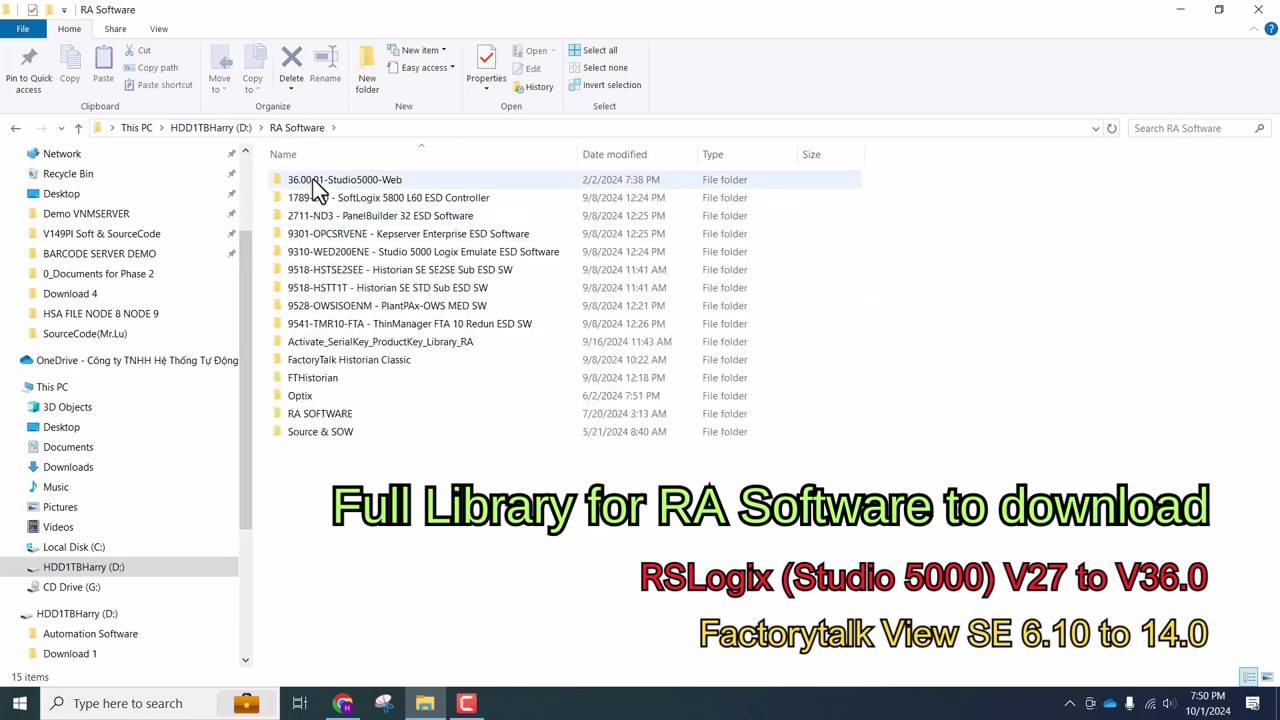Open Google Chrome from the taskbar
Screen dimensions: 1280x720
tap(342, 703)
